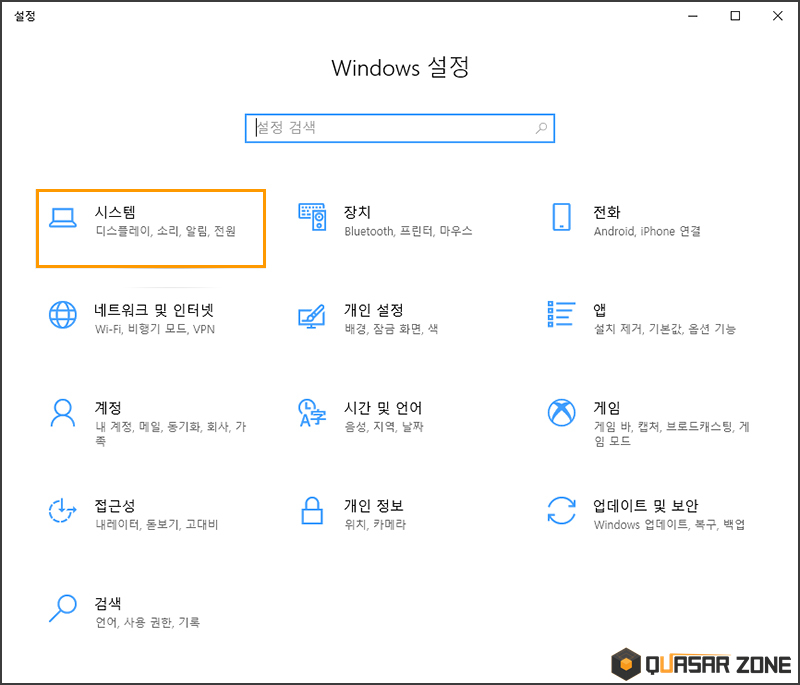Open the 게임 Xbox icon

click(561, 412)
